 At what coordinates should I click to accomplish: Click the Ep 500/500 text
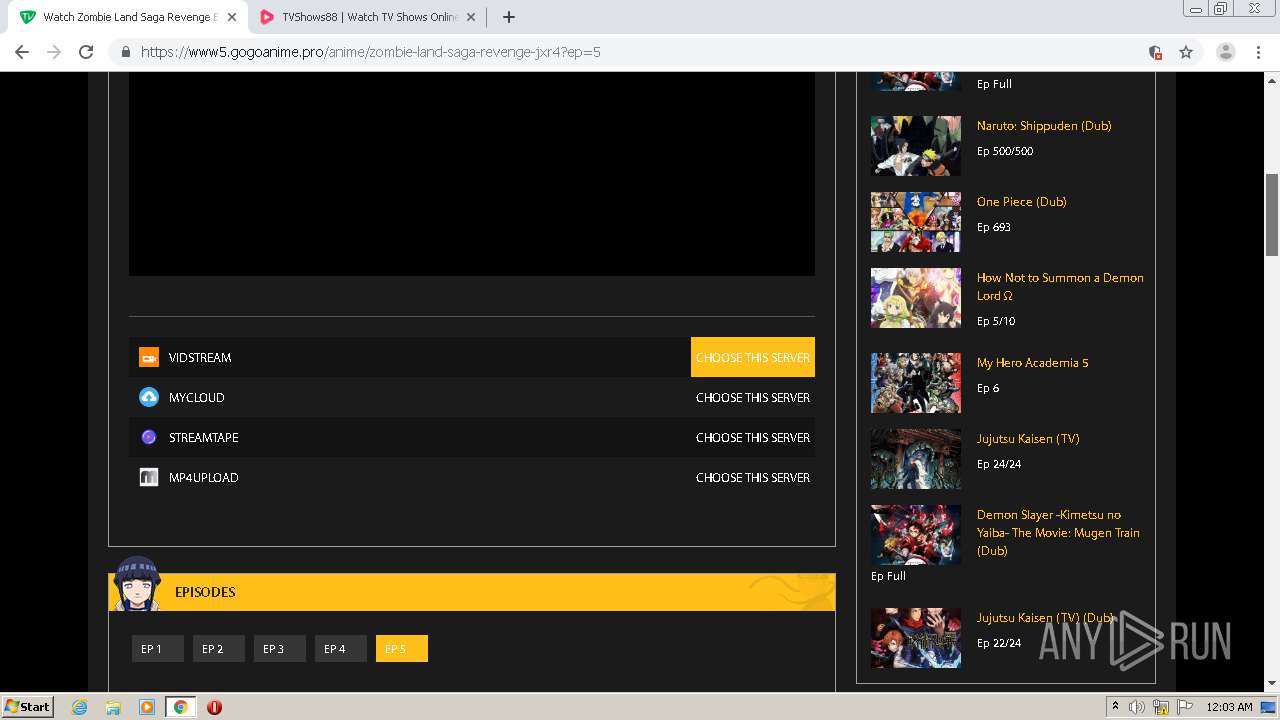tap(1005, 152)
